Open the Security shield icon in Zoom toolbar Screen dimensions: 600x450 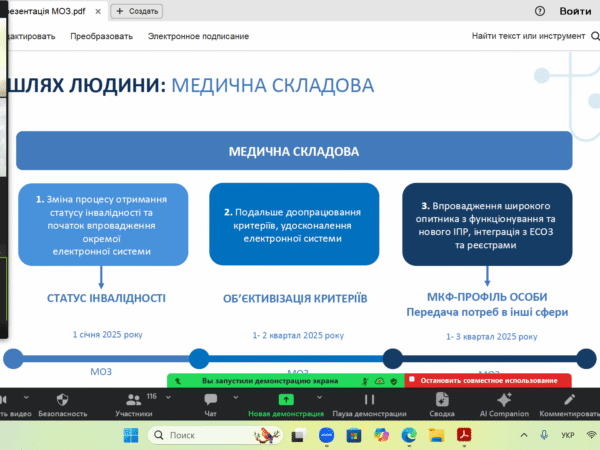coord(62,400)
